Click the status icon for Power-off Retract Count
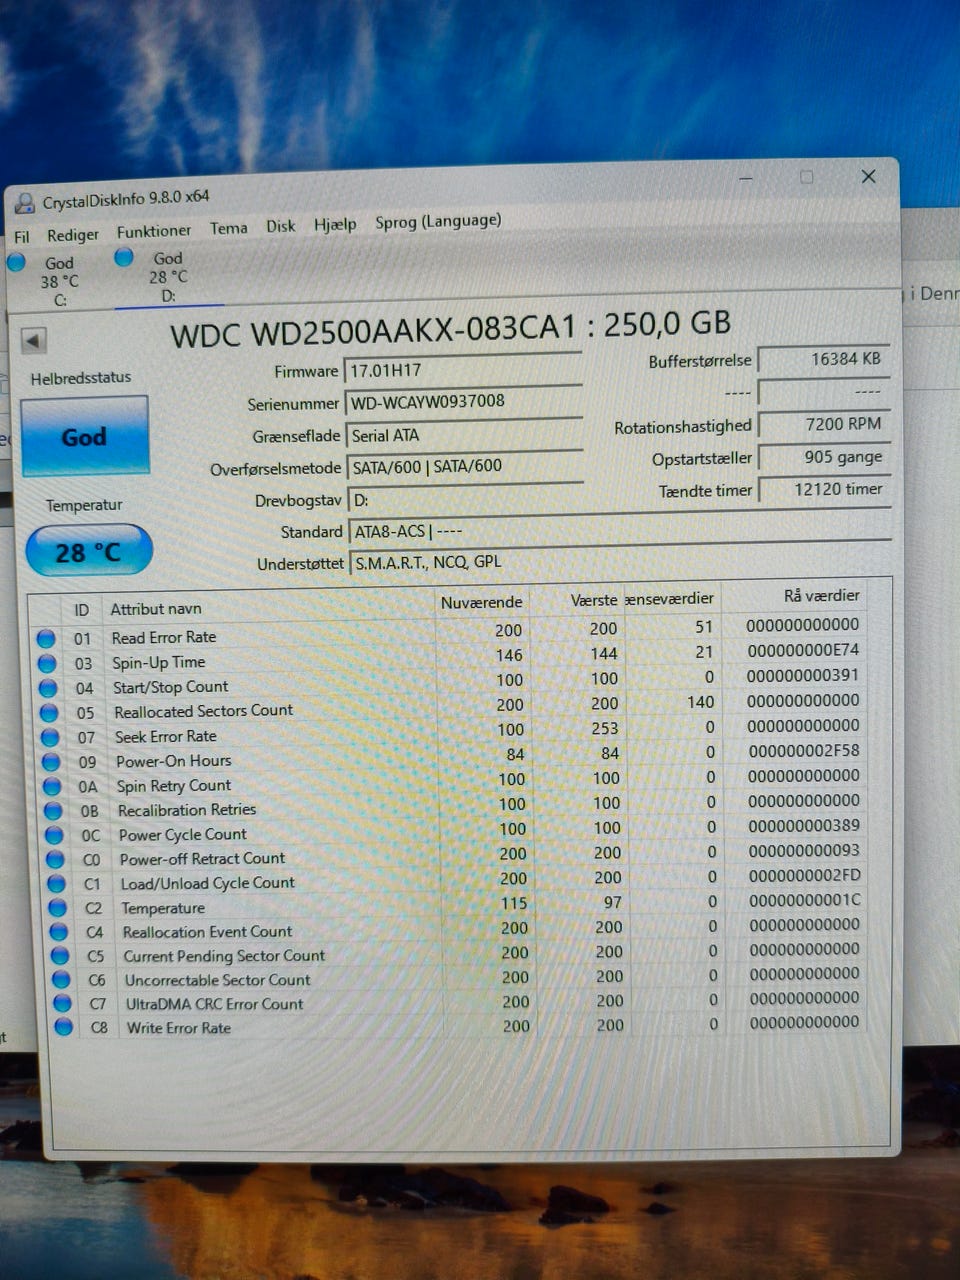 click(56, 860)
